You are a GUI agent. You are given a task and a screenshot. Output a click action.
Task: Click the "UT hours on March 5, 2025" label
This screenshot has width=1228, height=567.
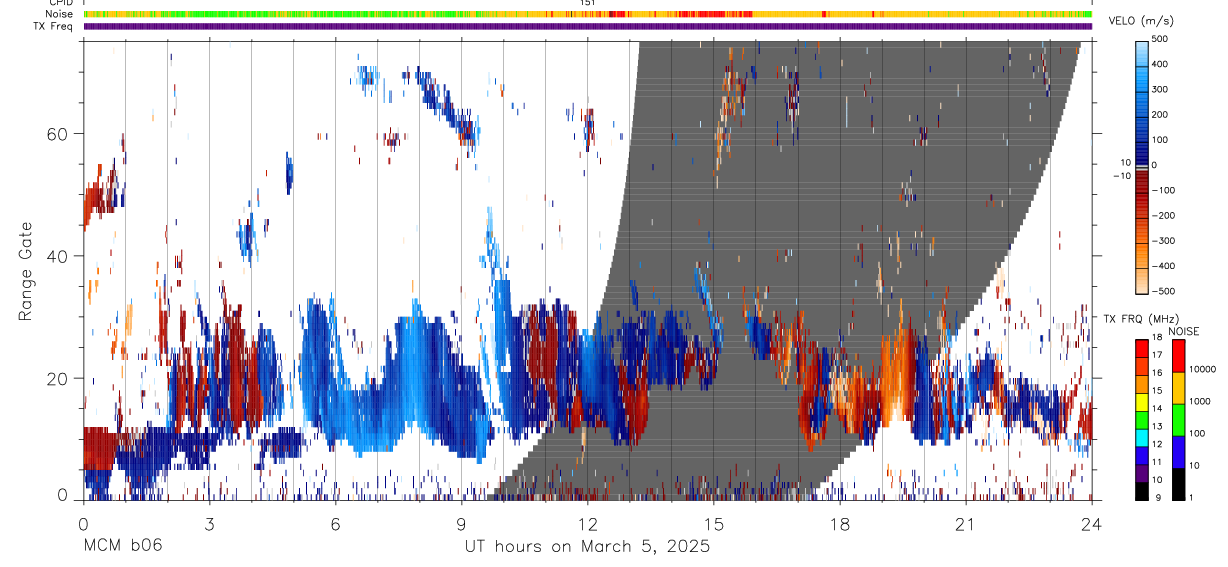[x=587, y=546]
